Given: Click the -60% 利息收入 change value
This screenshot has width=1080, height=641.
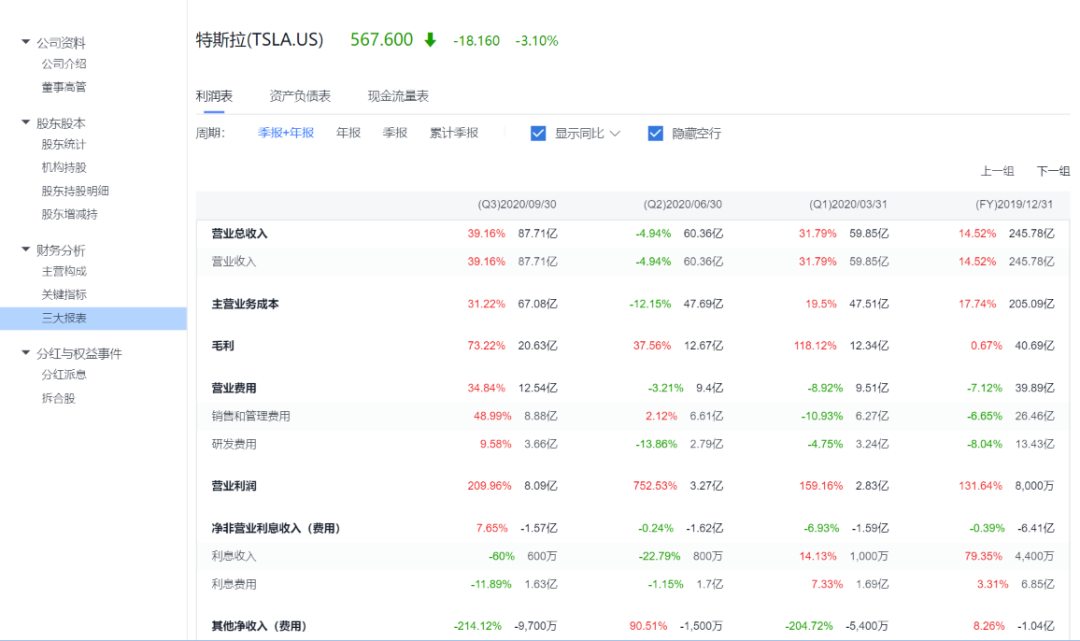Looking at the screenshot, I should tap(501, 556).
